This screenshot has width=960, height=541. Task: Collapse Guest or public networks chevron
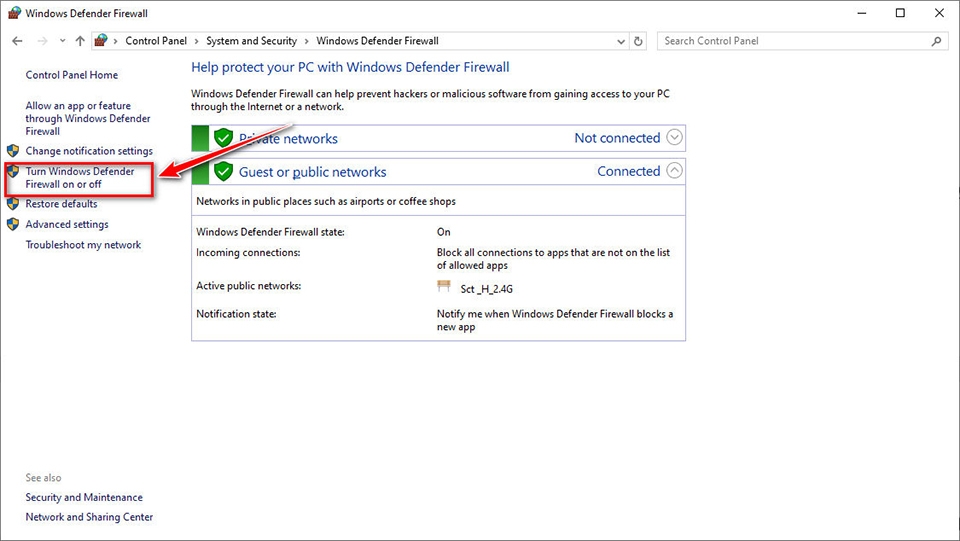point(674,170)
